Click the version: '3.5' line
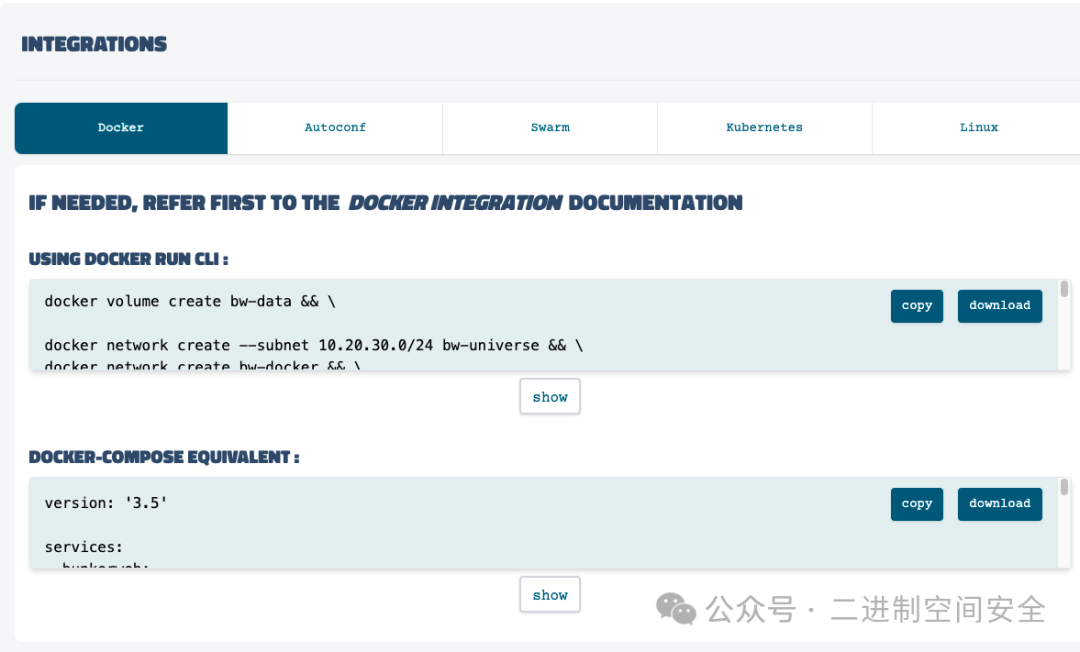 click(105, 503)
